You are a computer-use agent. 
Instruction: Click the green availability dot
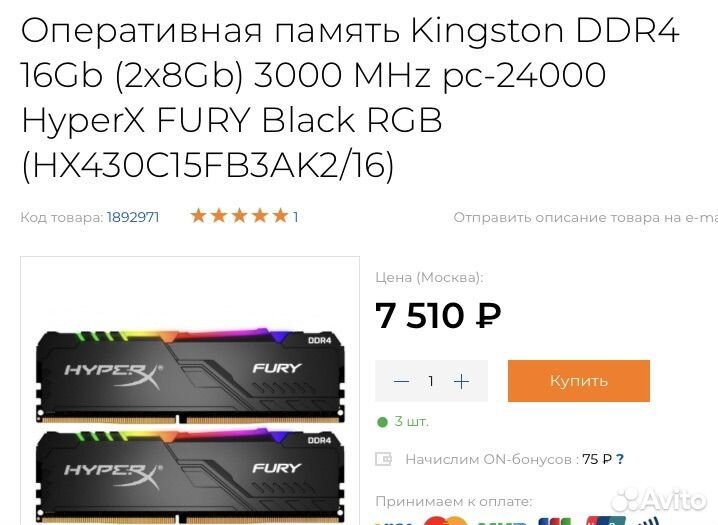pyautogui.click(x=382, y=422)
